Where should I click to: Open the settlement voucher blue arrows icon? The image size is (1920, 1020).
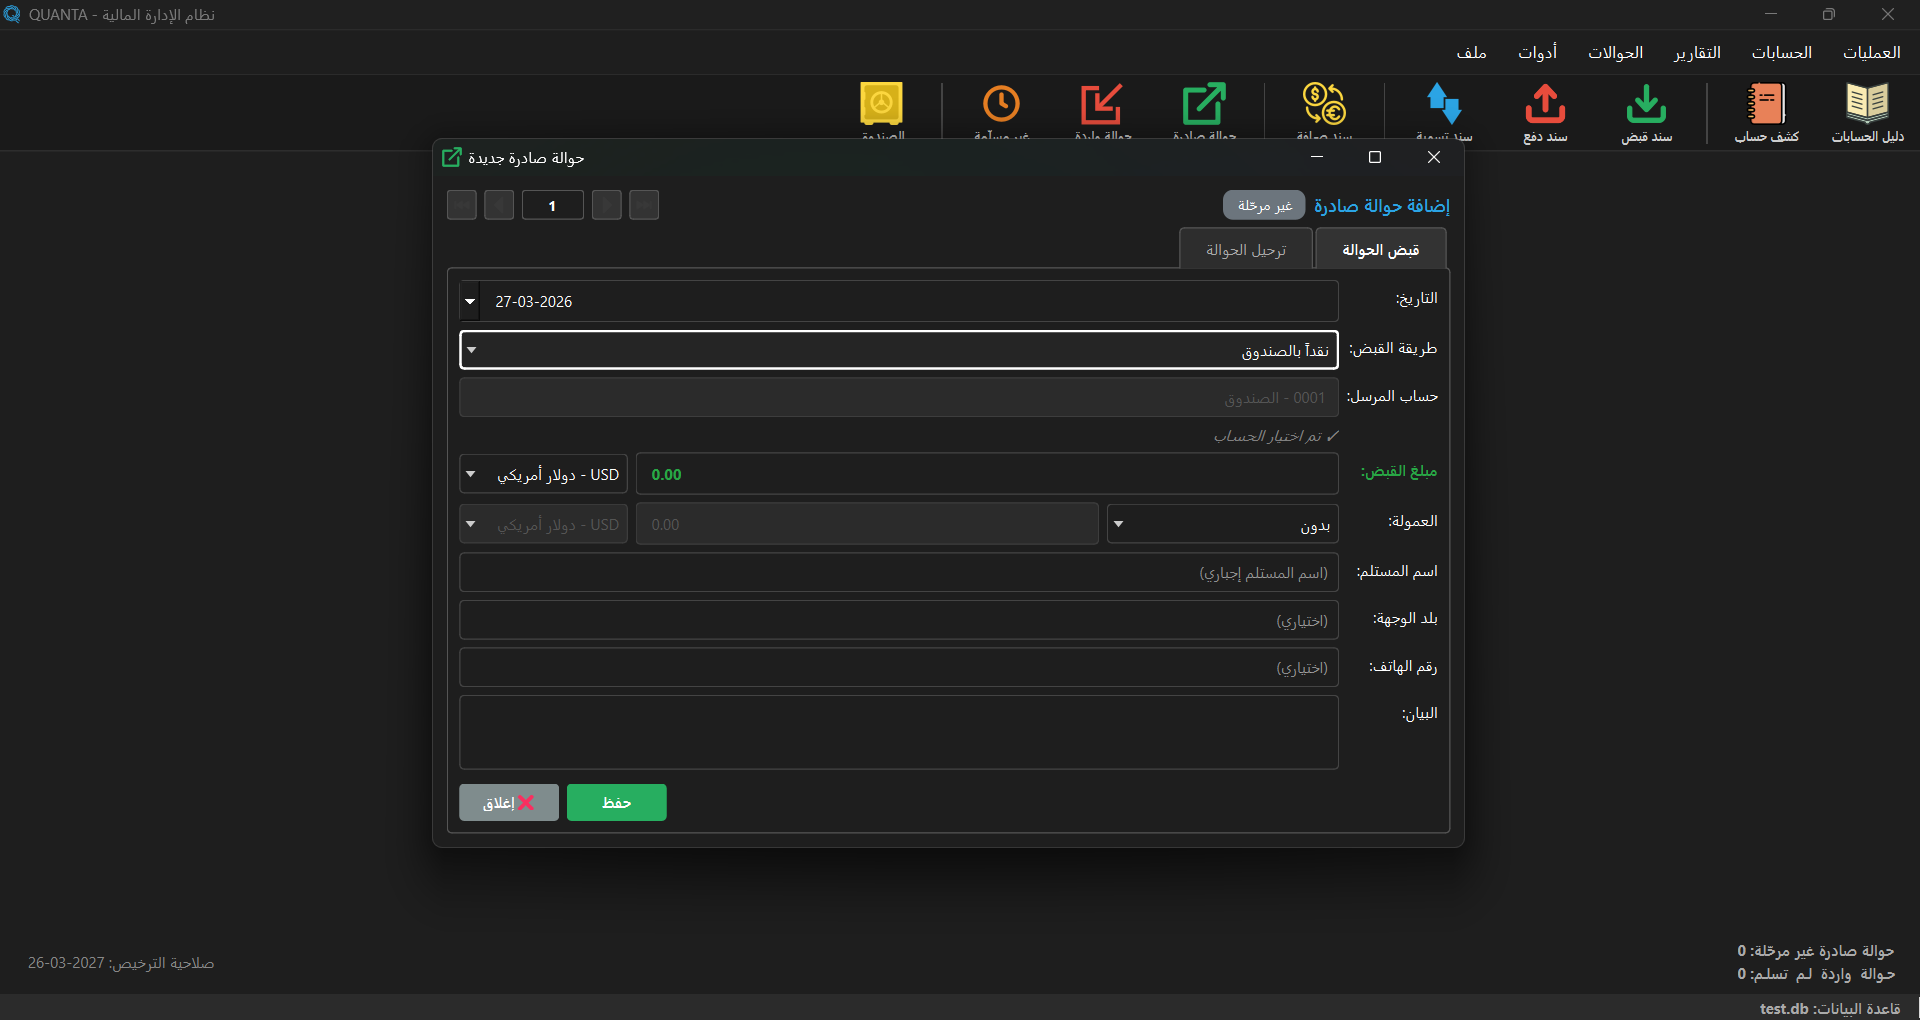pos(1444,104)
